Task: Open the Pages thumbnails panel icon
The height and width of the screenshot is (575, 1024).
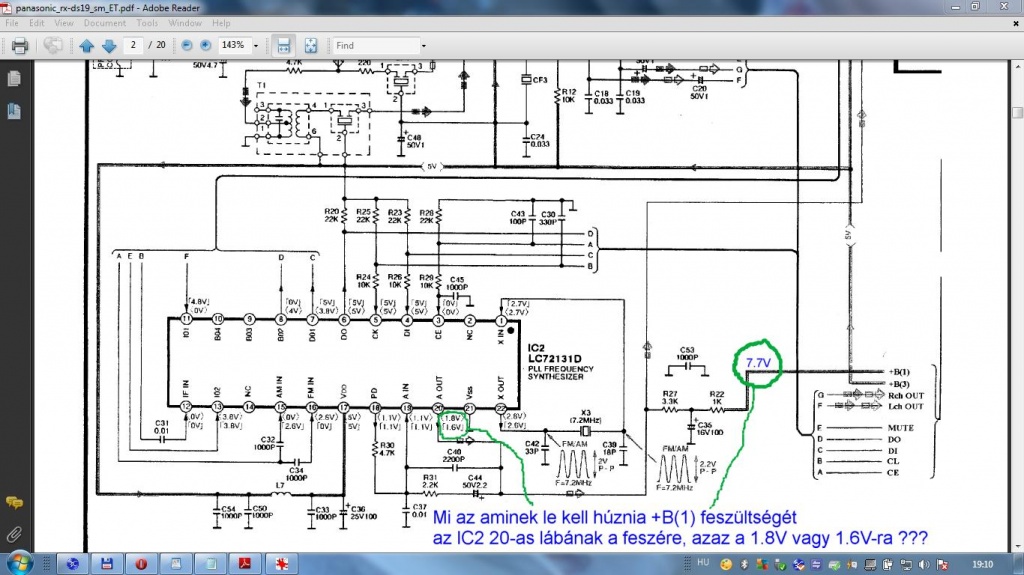Action: (14, 79)
